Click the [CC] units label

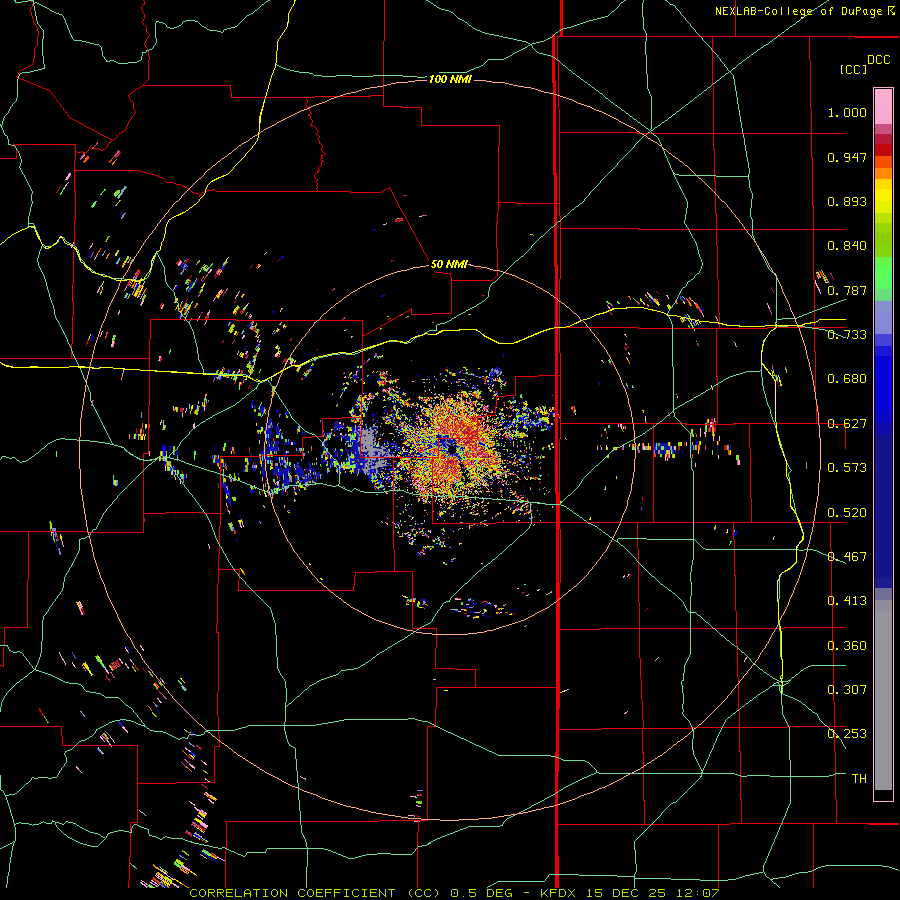pyautogui.click(x=853, y=69)
